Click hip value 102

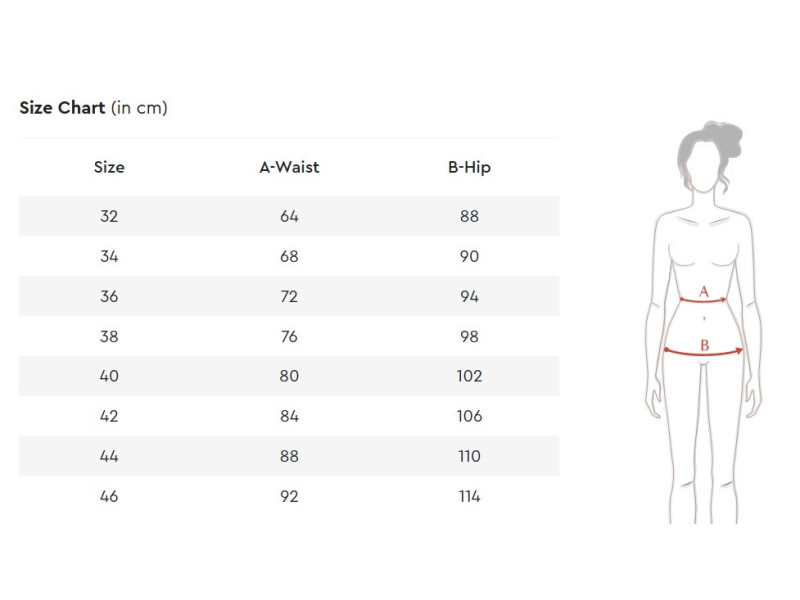469,376
